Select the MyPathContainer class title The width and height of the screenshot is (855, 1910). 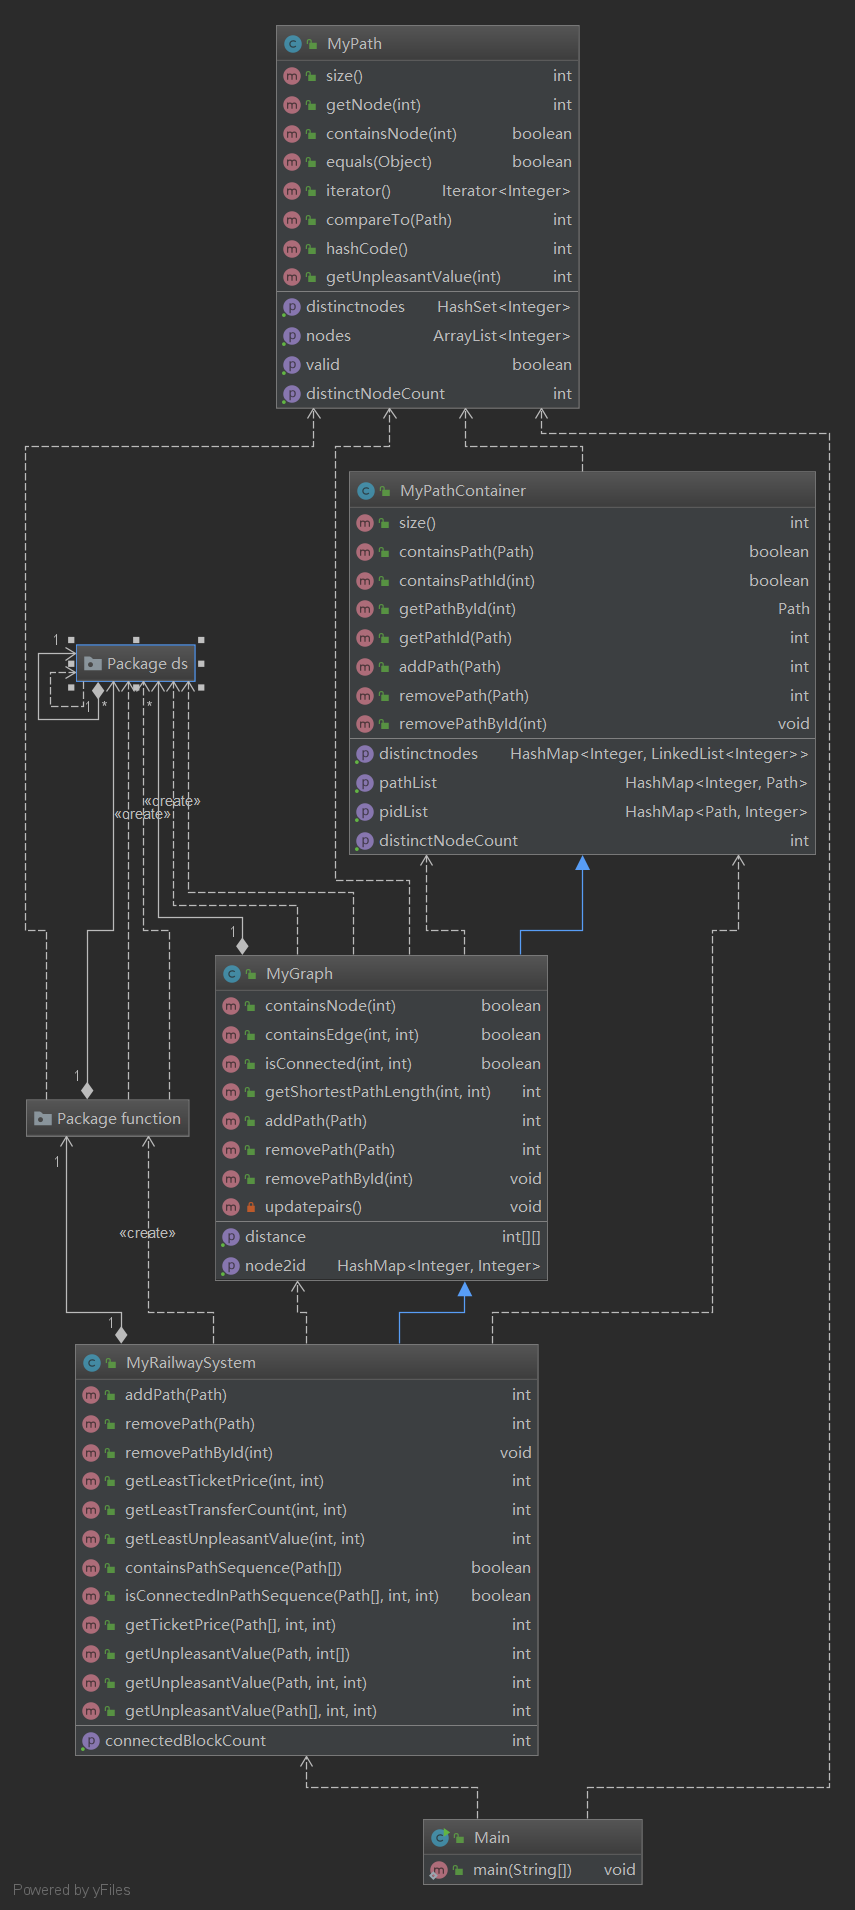(463, 491)
